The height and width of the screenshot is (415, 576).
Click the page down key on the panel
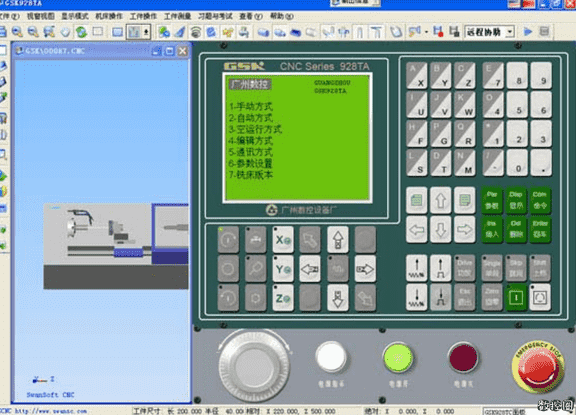pyautogui.click(x=464, y=200)
